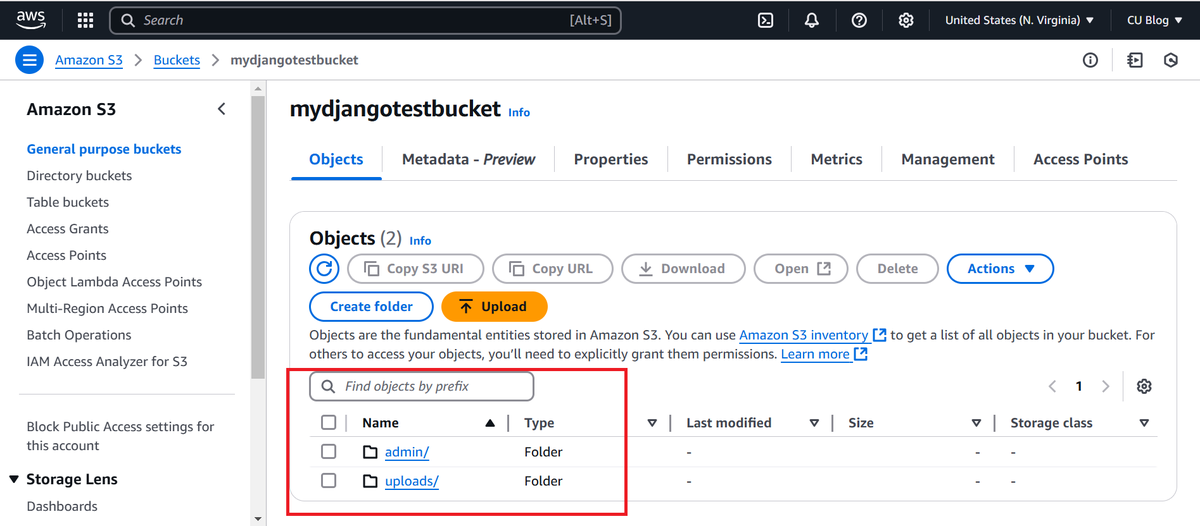Image resolution: width=1200 pixels, height=526 pixels.
Task: Sort by Last modified column arrow
Action: pos(814,423)
